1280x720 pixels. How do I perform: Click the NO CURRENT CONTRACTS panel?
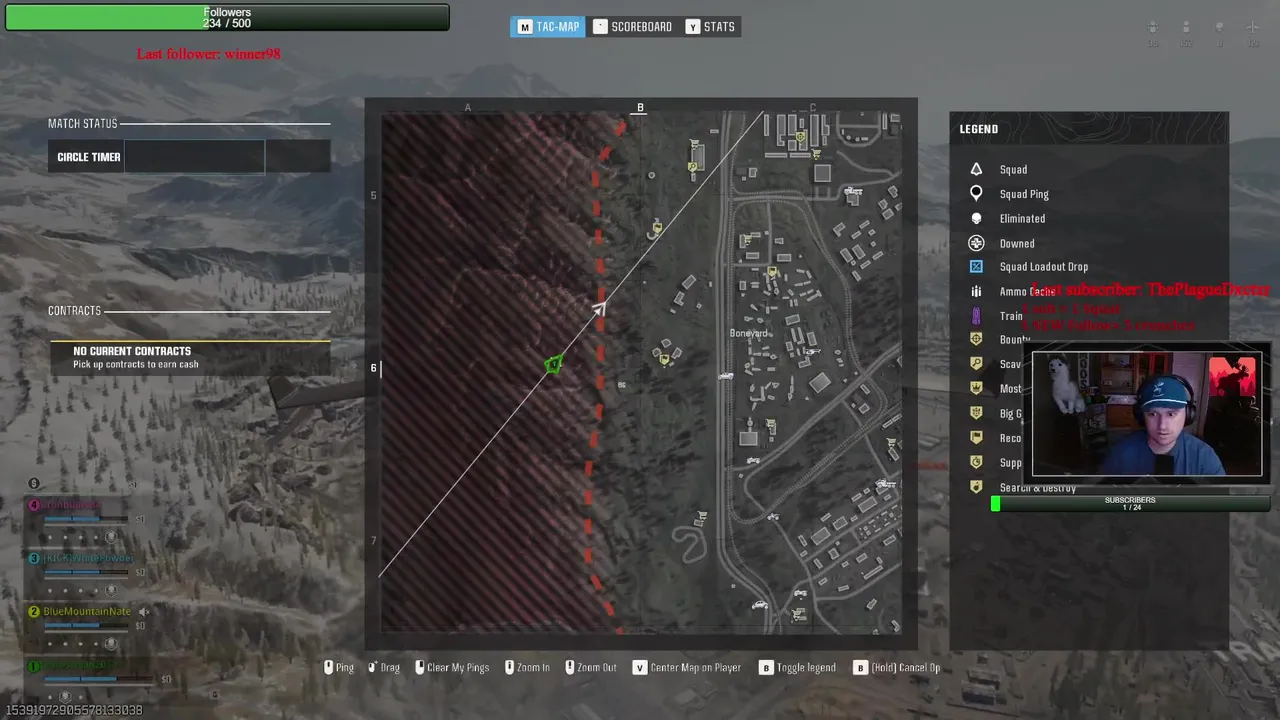190,358
